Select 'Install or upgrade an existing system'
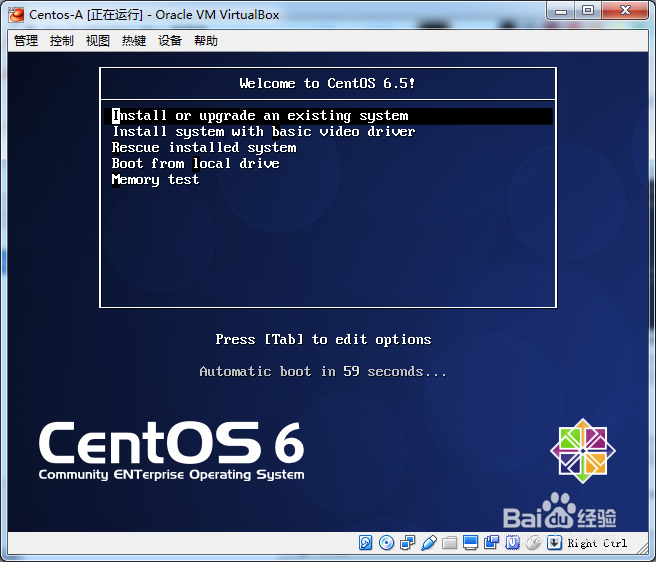Viewport: 656px width, 562px height. pos(328,116)
